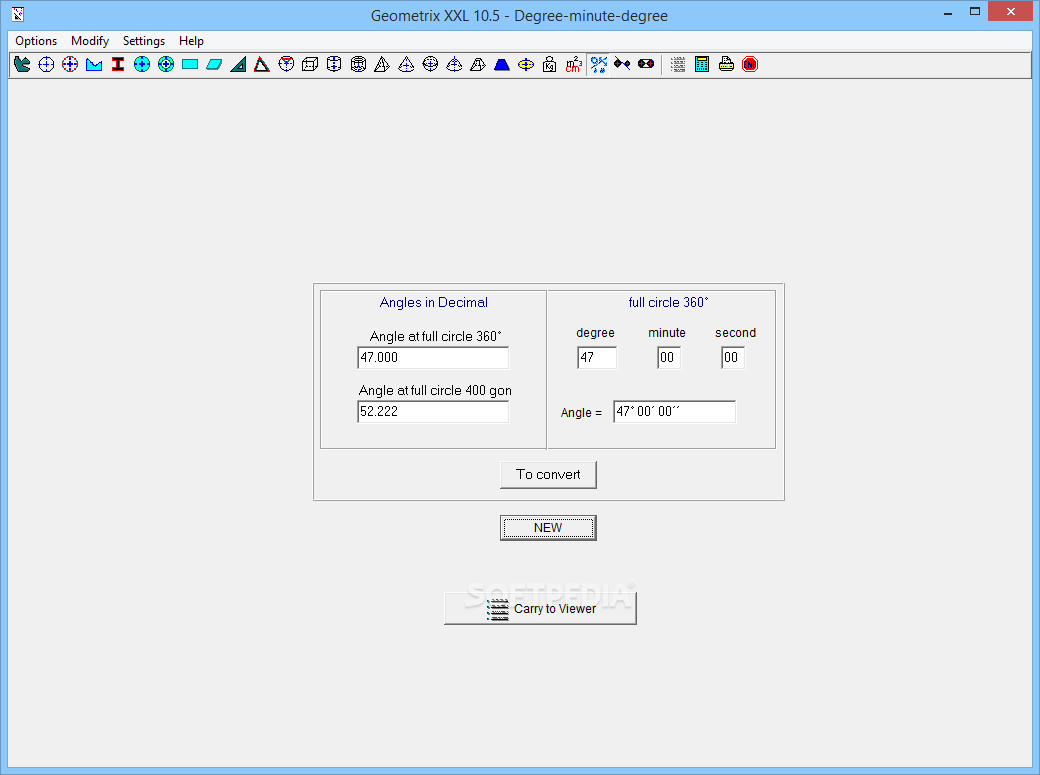Close the Geometrix XXL window
This screenshot has height=775, width=1040.
pos(1010,11)
